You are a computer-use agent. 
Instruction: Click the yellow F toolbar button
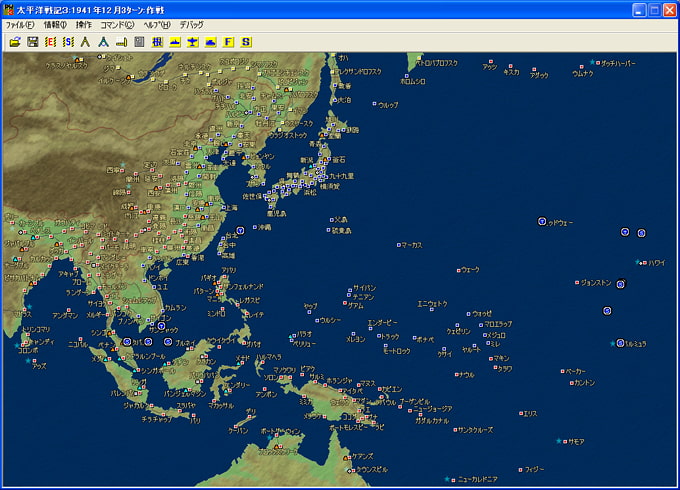pos(228,42)
